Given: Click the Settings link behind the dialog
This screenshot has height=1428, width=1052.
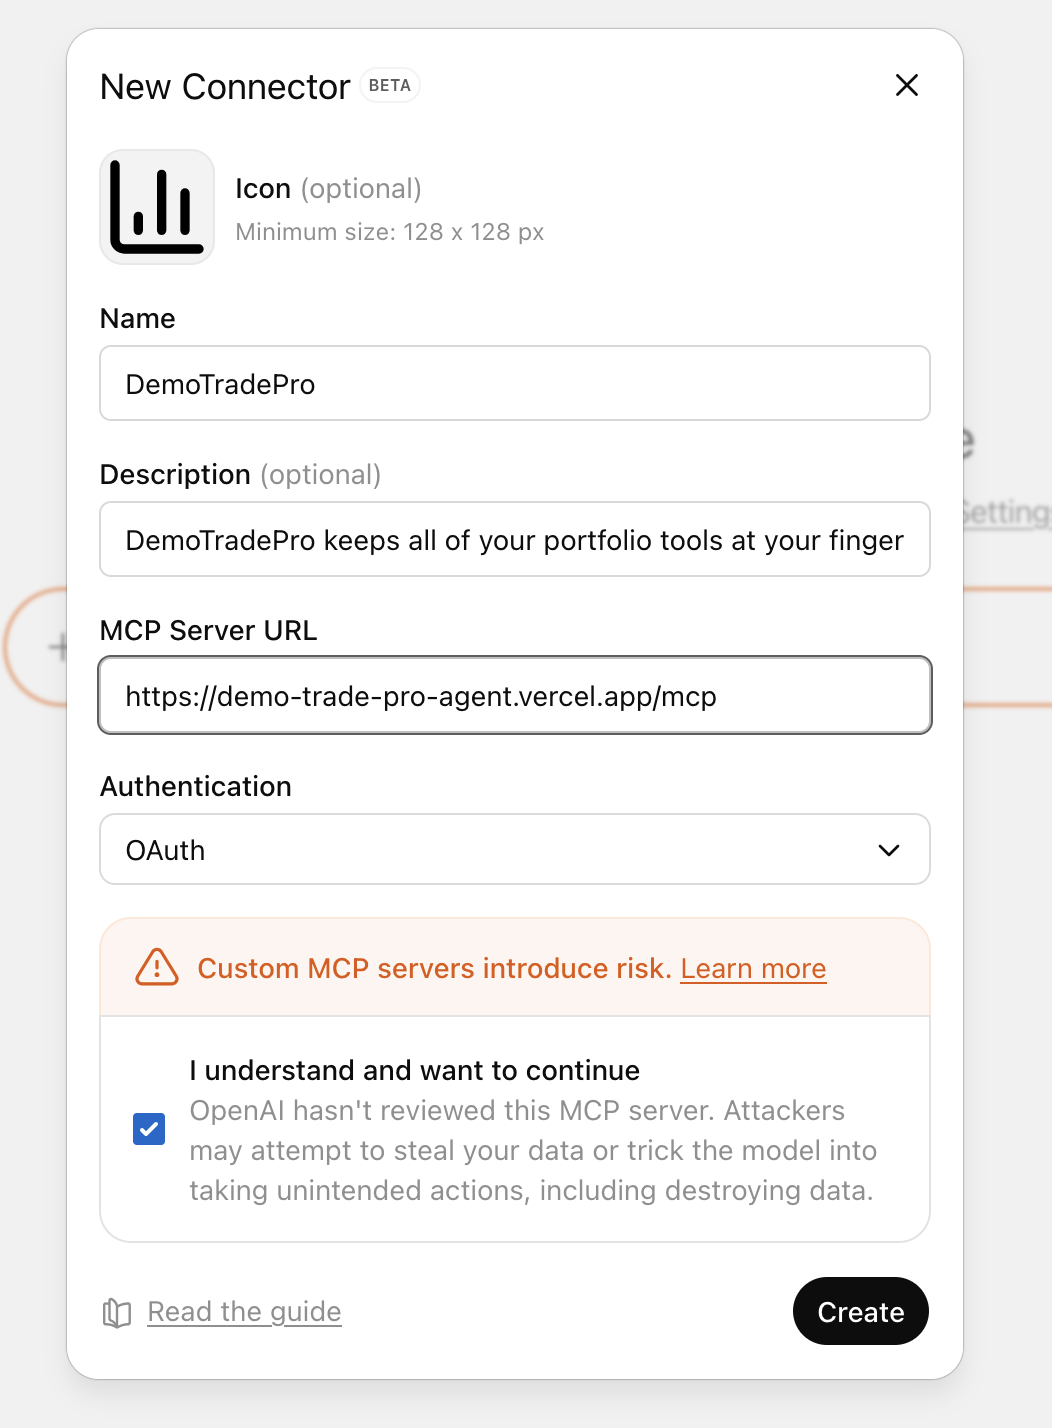Looking at the screenshot, I should point(1007,513).
